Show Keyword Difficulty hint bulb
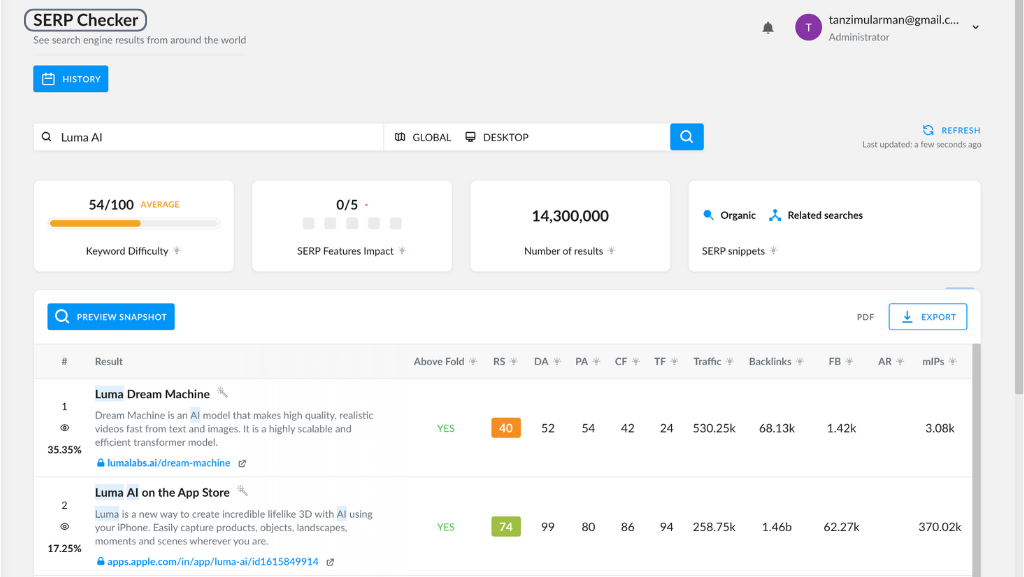1024x577 pixels. pos(177,251)
